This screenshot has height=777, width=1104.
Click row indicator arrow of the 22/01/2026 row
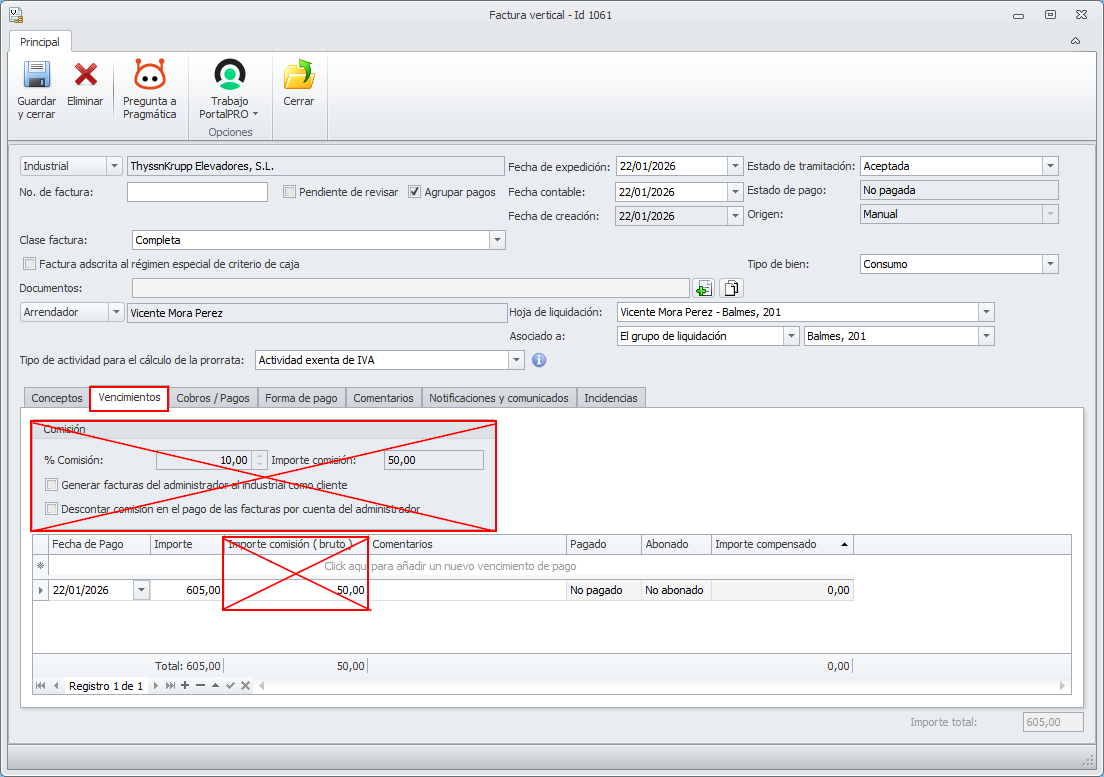[x=40, y=590]
